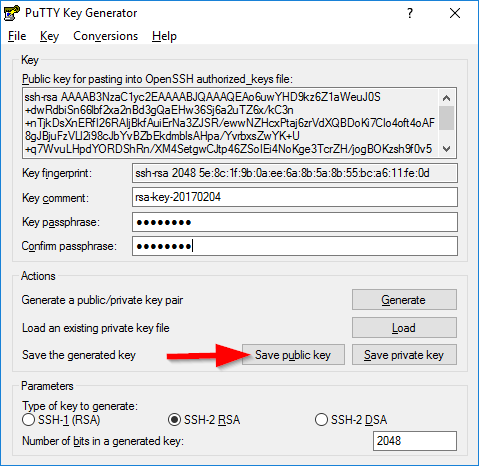Image resolution: width=479 pixels, height=466 pixels.
Task: Click the public key scrollbar down arrow
Action: (x=446, y=149)
